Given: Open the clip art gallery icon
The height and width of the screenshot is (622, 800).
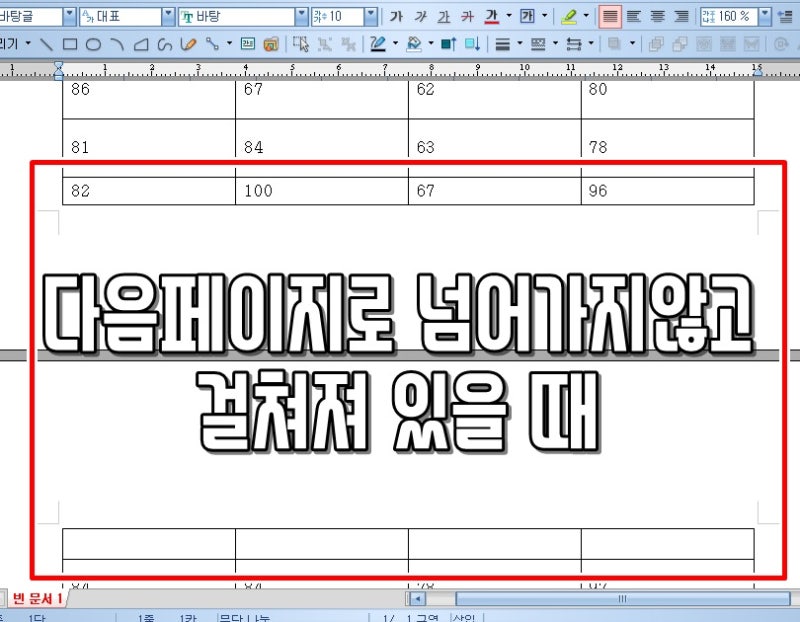Looking at the screenshot, I should [x=271, y=44].
